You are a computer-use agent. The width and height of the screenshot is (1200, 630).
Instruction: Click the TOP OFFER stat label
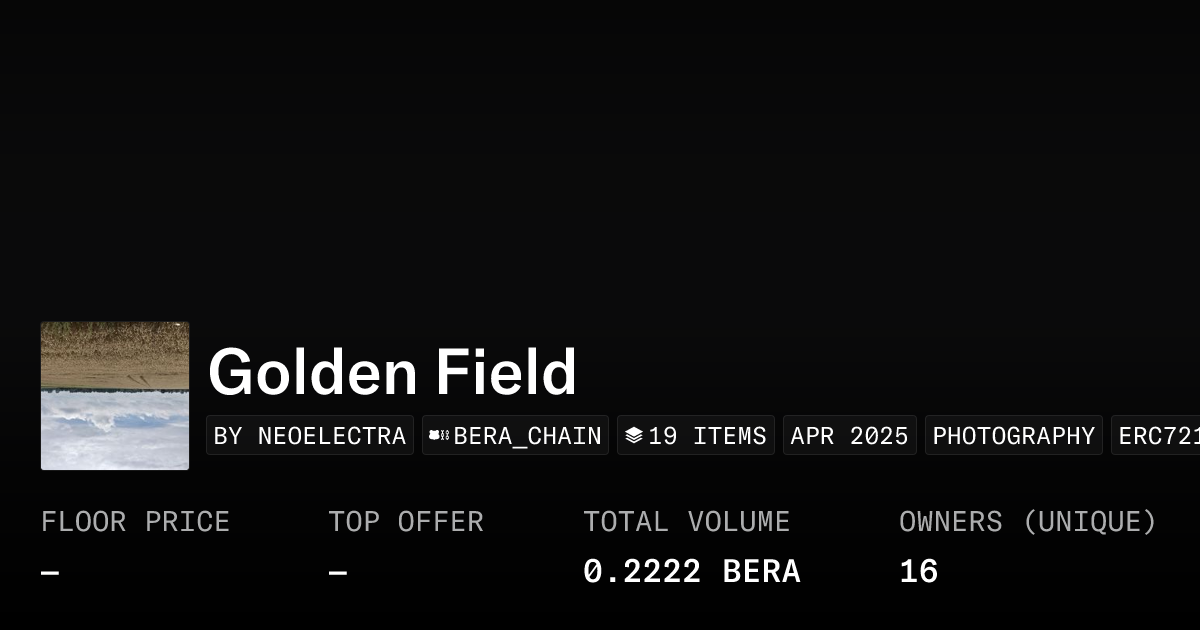(406, 521)
